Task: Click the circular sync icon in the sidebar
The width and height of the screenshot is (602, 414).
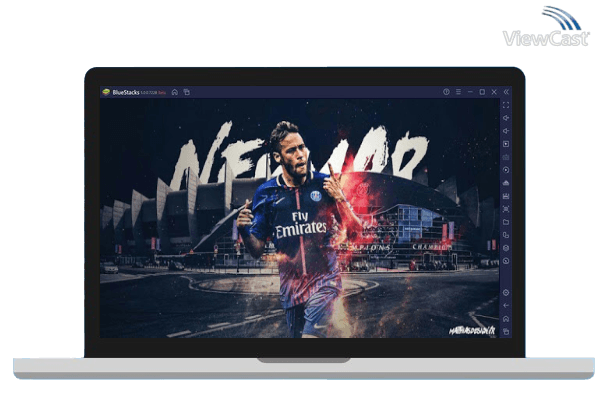Action: [506, 261]
